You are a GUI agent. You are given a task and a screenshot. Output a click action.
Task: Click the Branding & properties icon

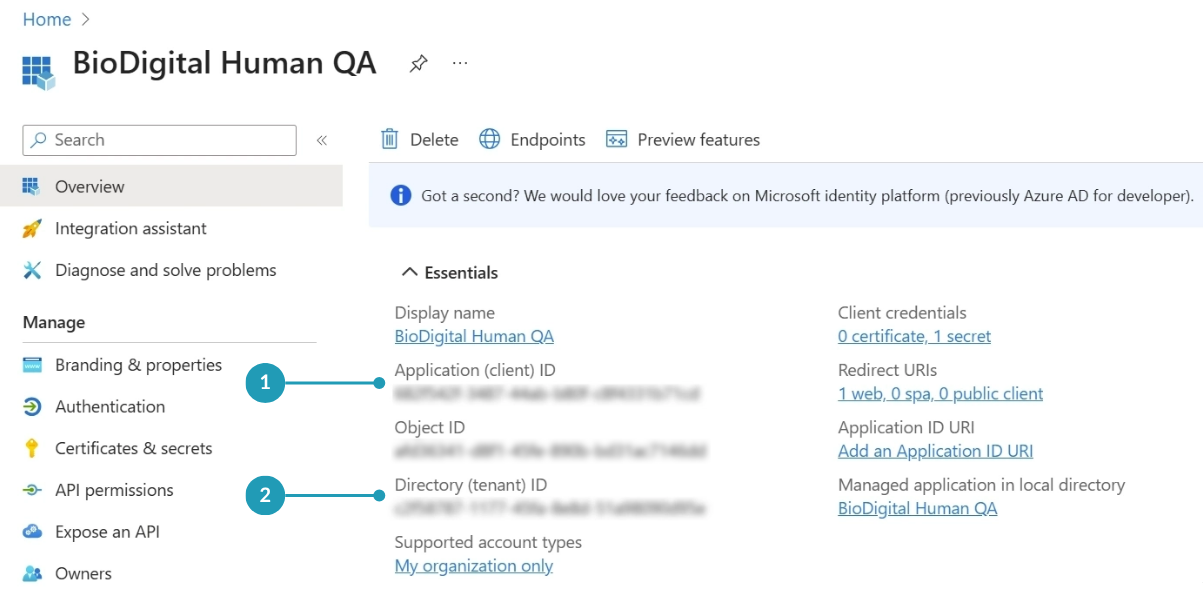point(32,365)
